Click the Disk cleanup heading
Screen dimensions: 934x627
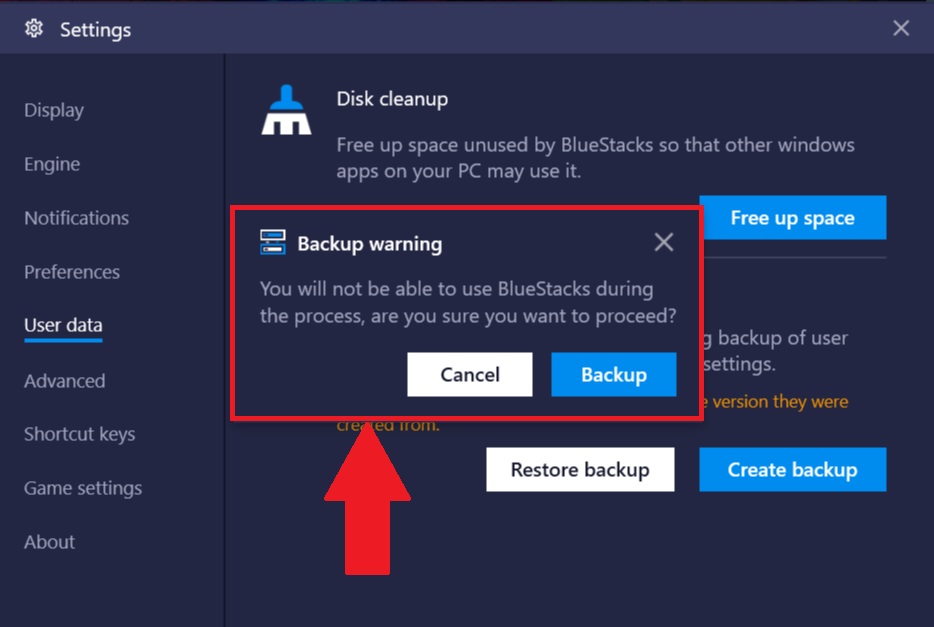tap(392, 99)
